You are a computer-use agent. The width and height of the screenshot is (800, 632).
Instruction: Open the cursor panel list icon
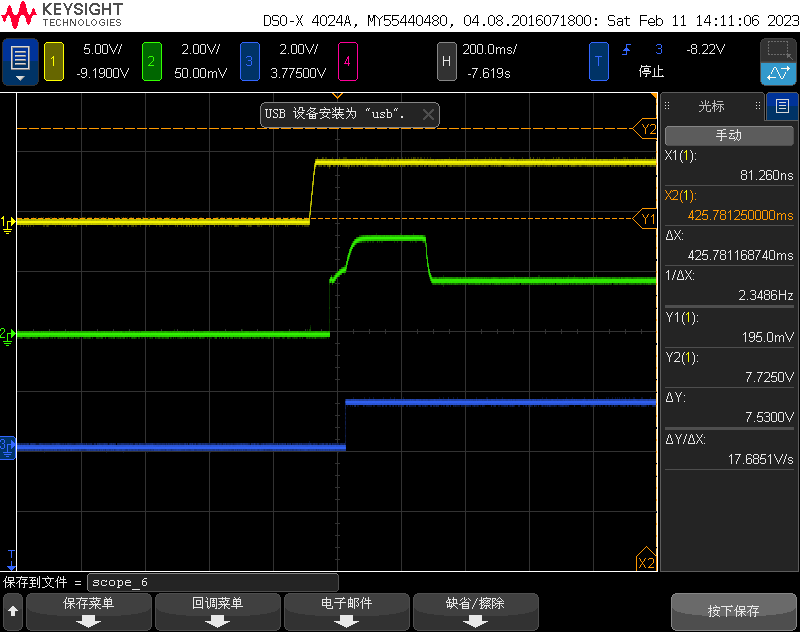(783, 107)
